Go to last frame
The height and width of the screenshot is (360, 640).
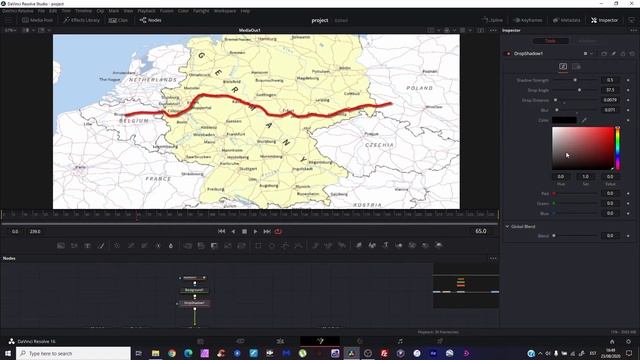pos(267,231)
